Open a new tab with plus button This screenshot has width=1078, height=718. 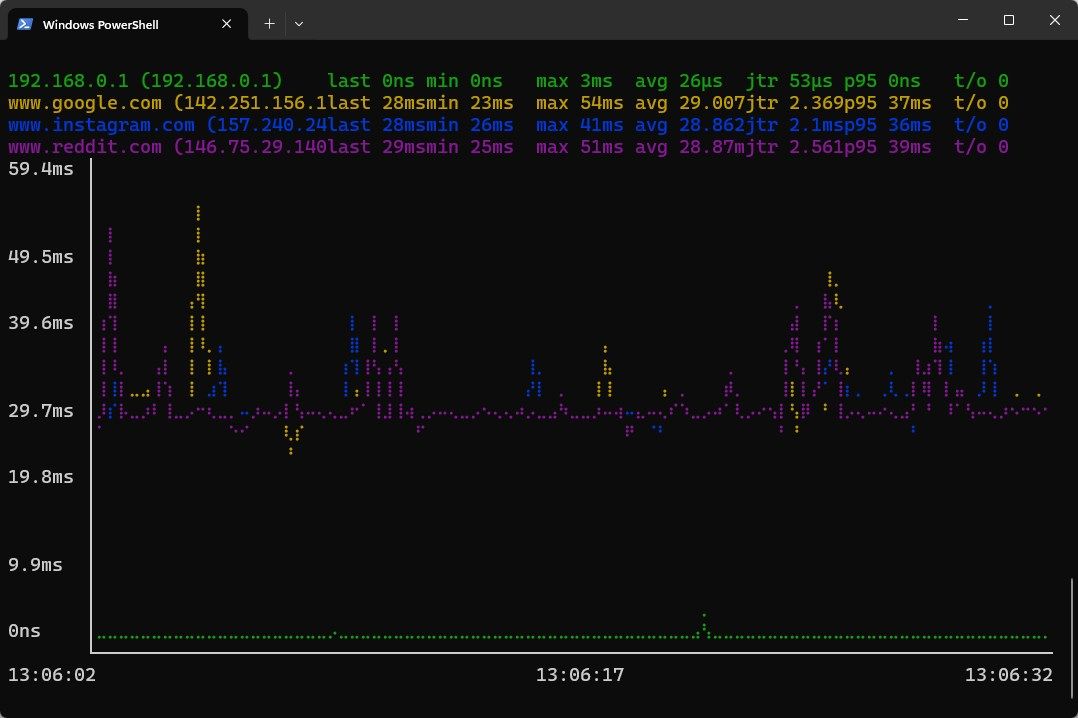click(270, 23)
